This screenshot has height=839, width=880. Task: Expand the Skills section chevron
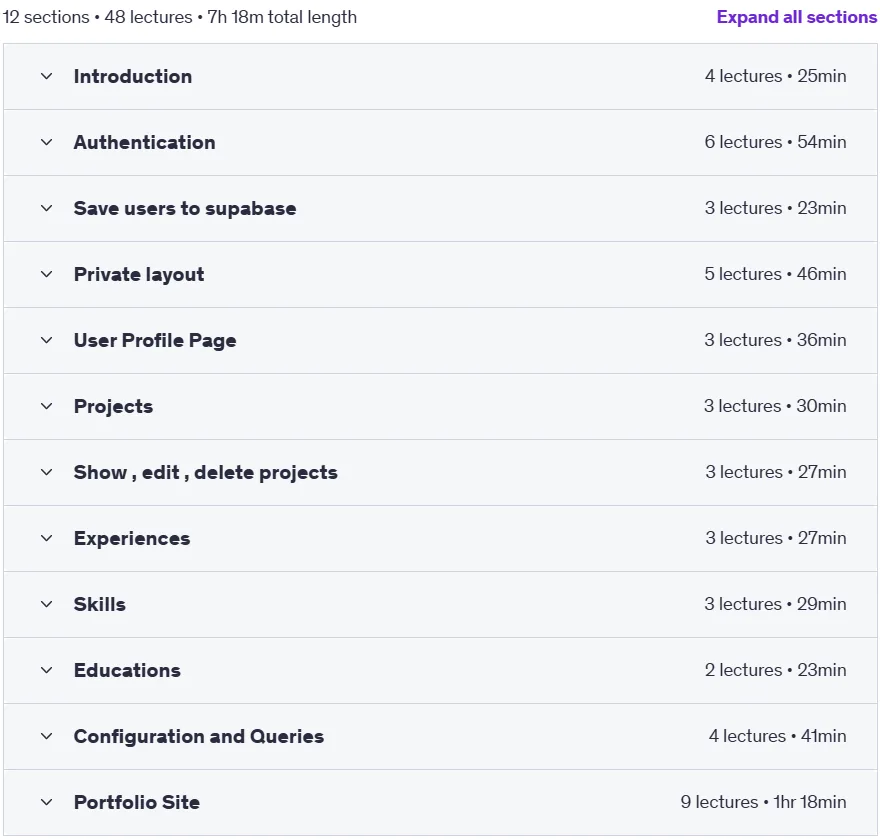(x=47, y=604)
